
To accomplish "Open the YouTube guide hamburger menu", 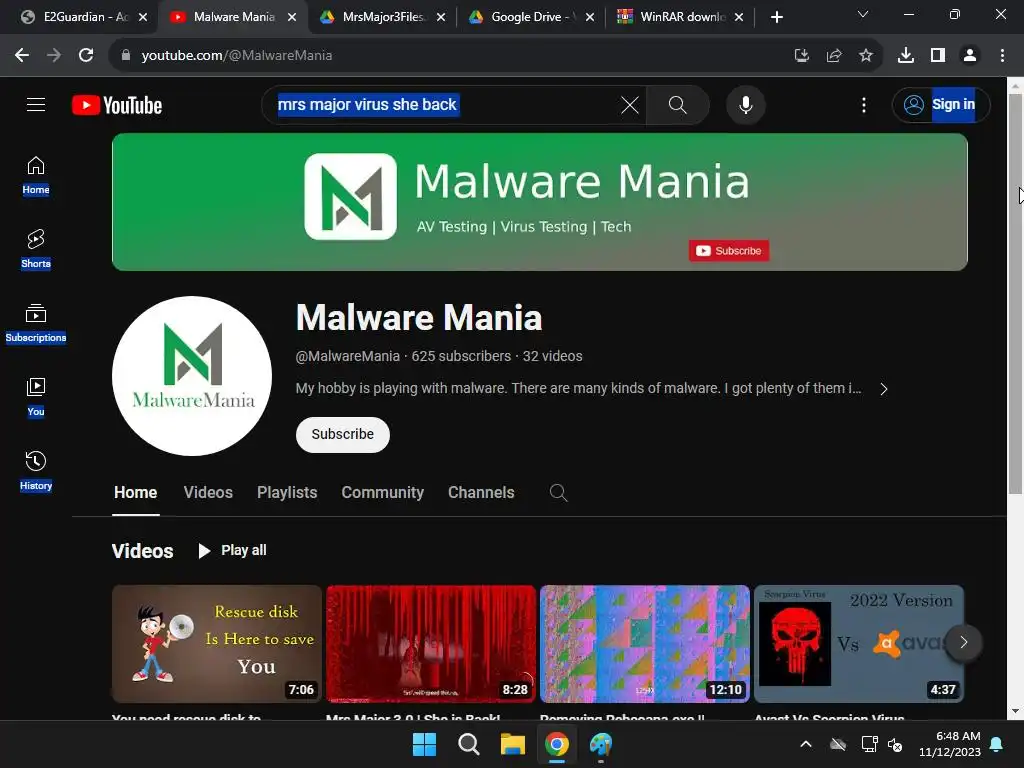I will [36, 104].
